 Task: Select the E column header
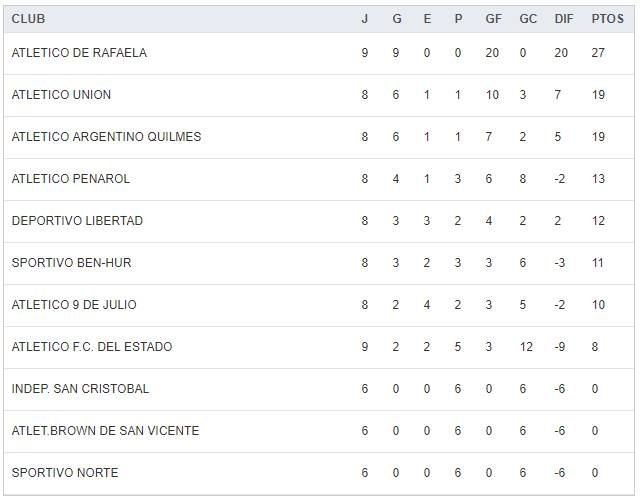[x=427, y=19]
